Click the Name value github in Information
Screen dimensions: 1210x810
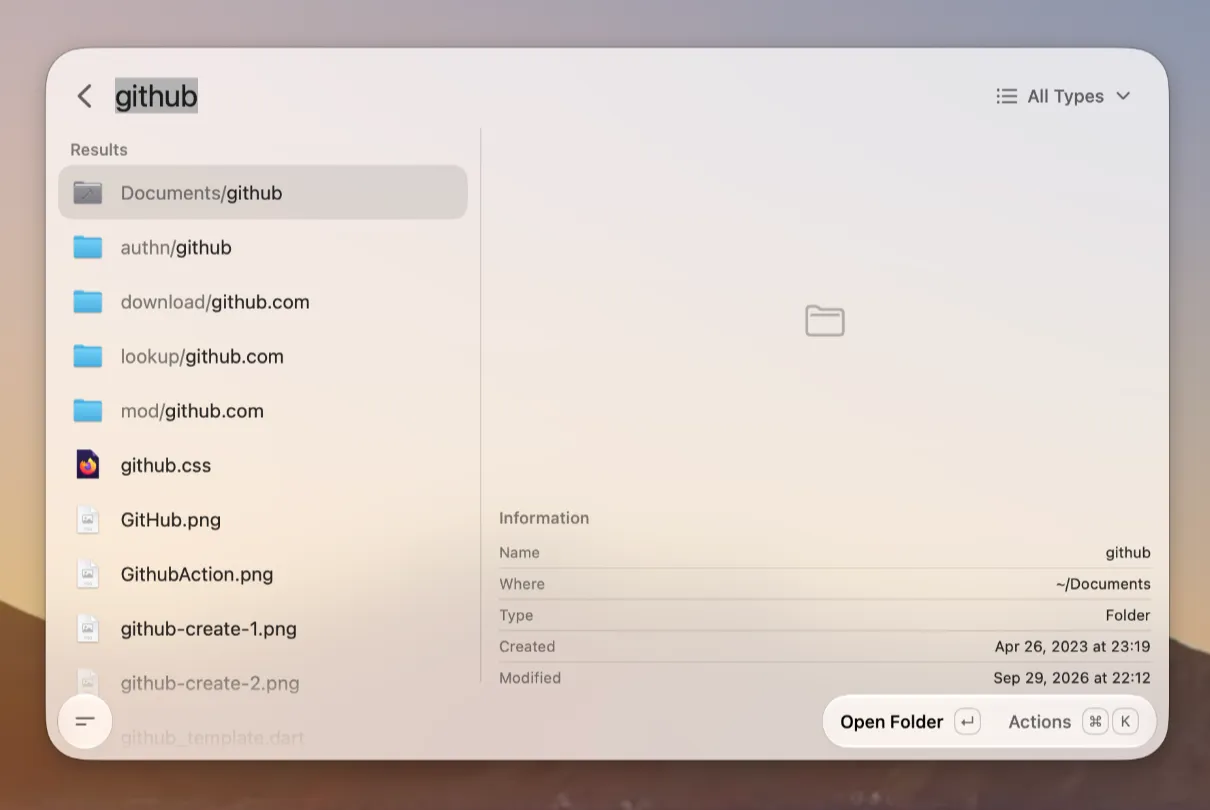click(1128, 553)
